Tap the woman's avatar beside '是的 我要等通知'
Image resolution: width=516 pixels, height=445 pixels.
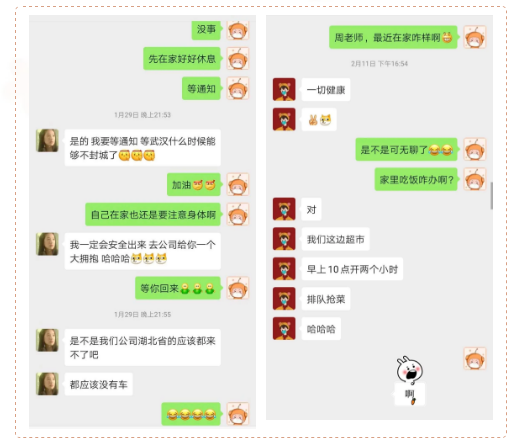pos(47,140)
